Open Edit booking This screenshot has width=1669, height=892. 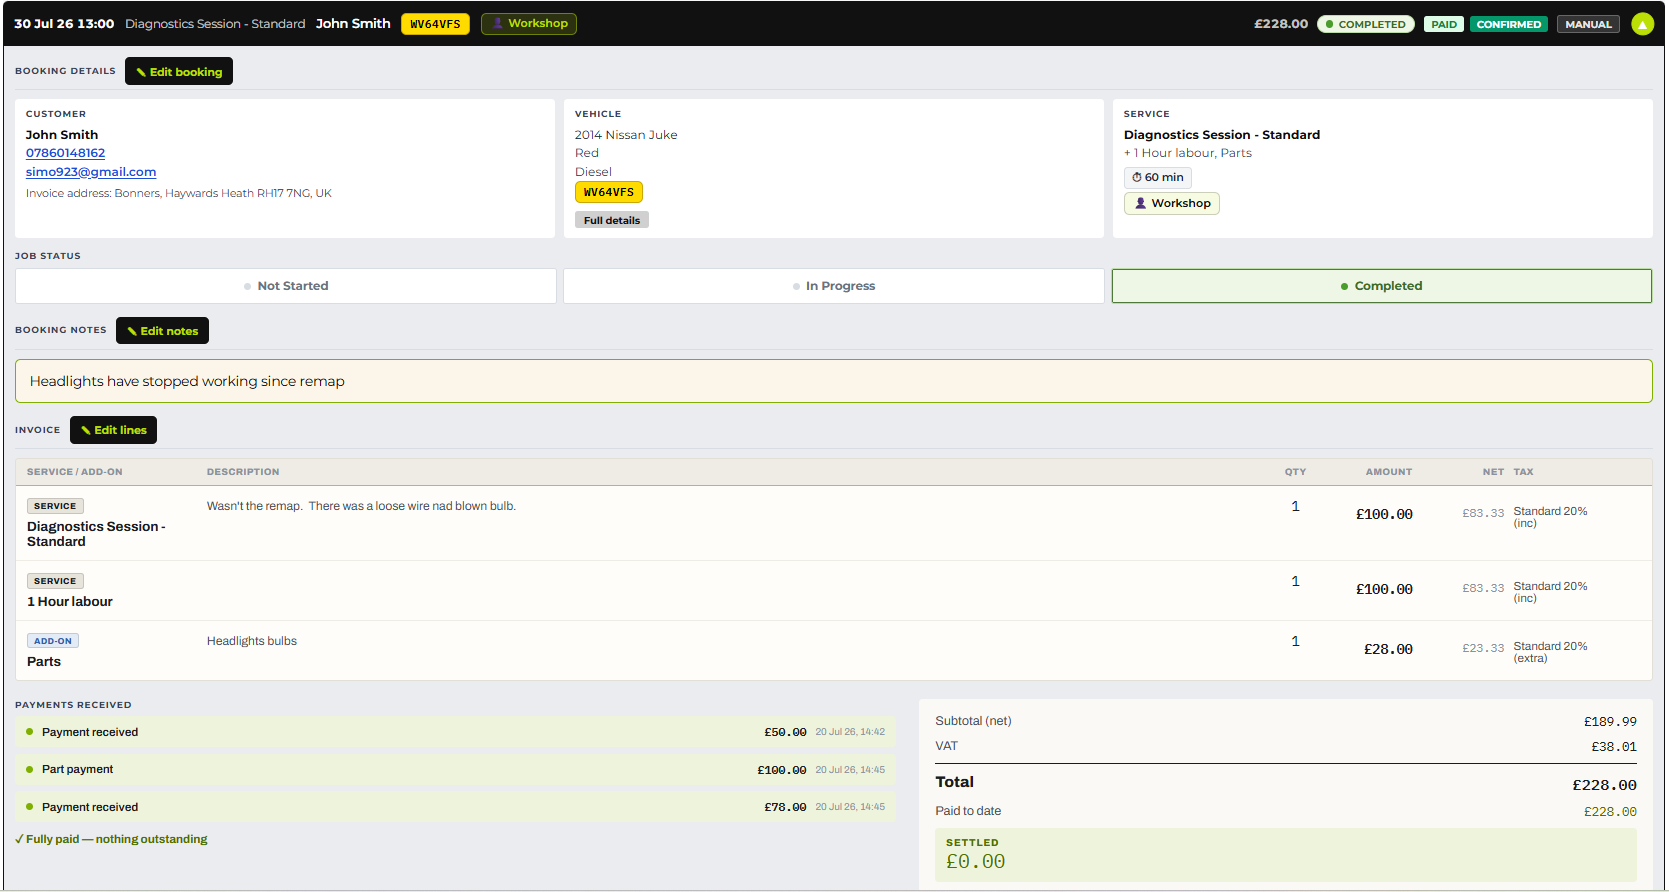point(179,71)
